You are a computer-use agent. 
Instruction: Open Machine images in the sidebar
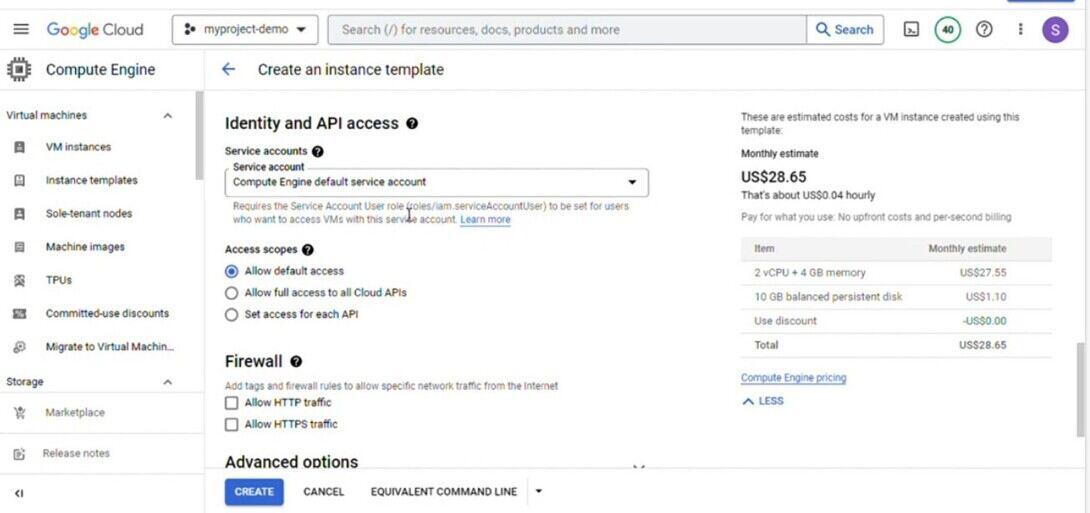point(85,247)
